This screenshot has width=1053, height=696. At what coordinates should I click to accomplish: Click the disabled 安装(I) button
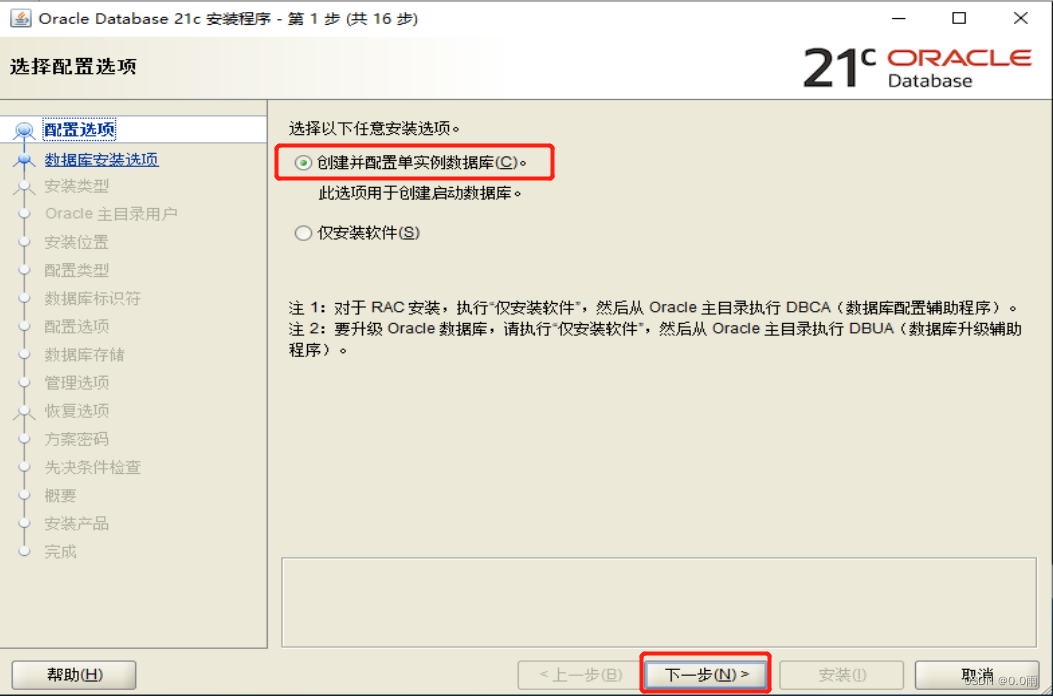pos(842,675)
